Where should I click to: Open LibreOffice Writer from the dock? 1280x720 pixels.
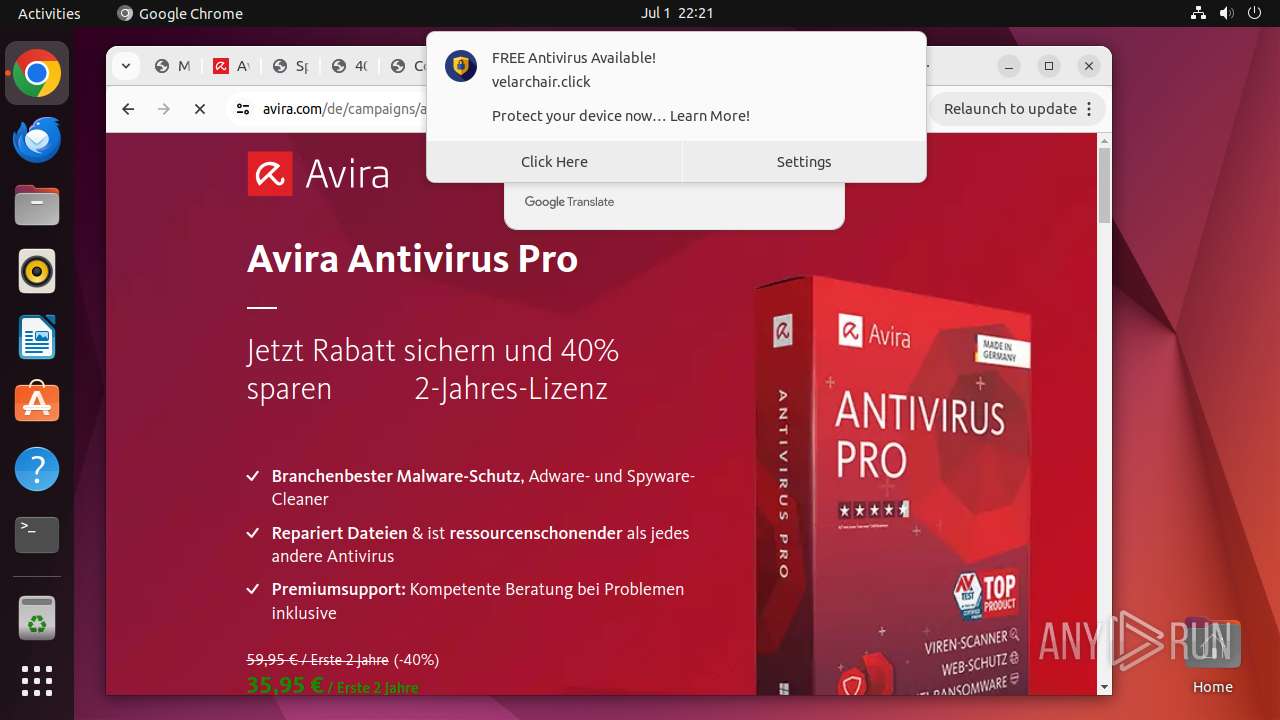[x=37, y=337]
